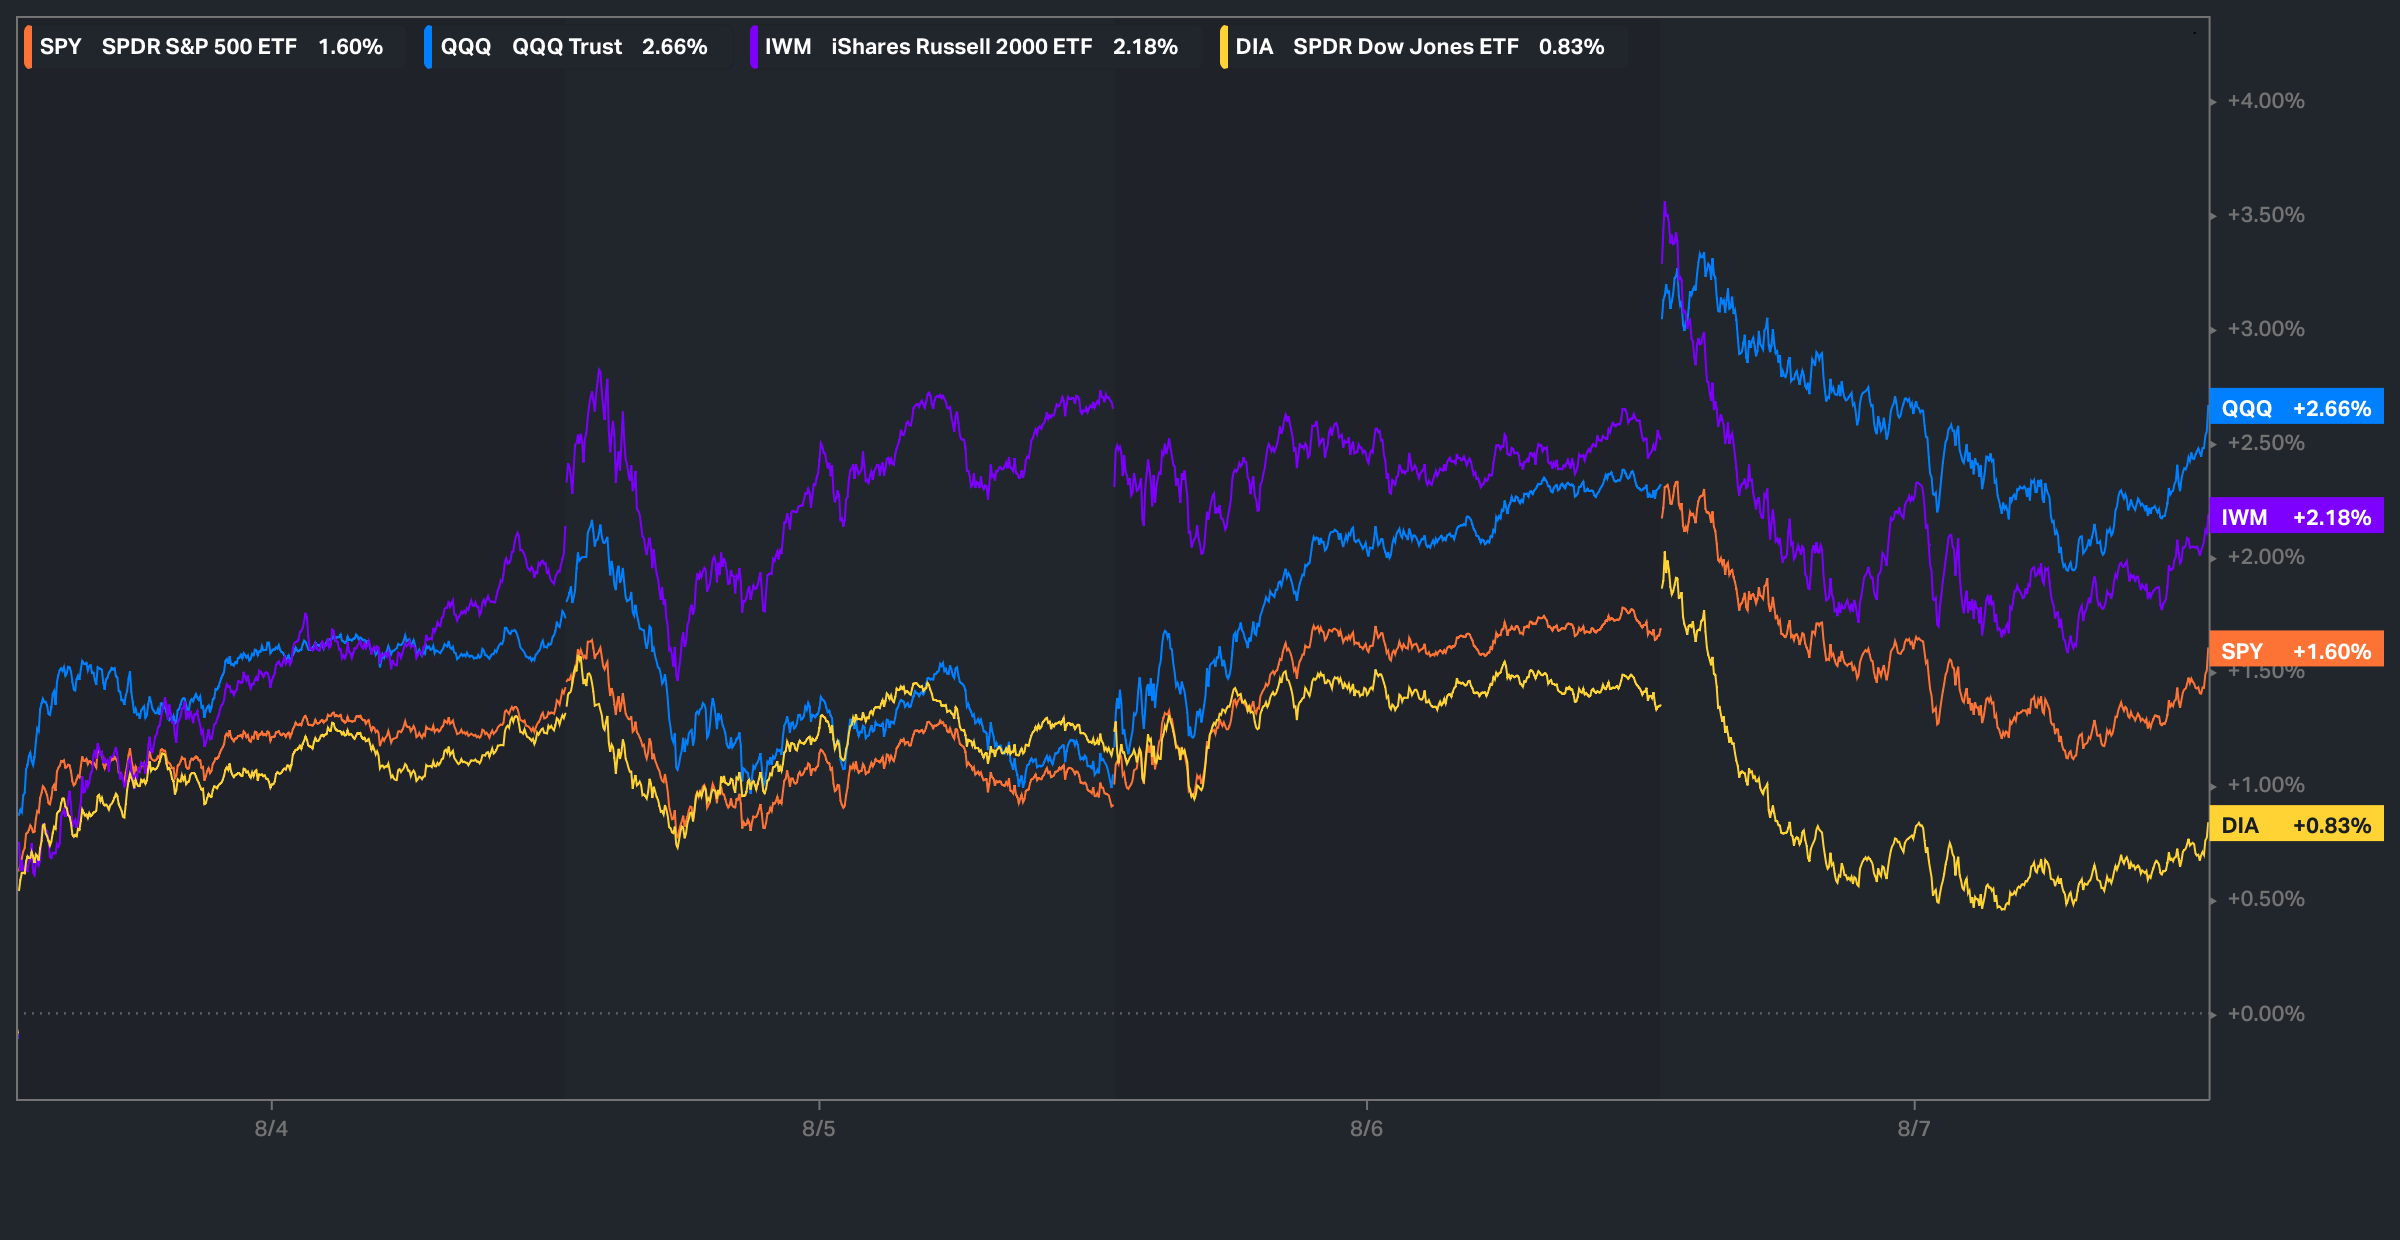
Task: Click the +0.00% baseline axis label
Action: (x=2266, y=1014)
